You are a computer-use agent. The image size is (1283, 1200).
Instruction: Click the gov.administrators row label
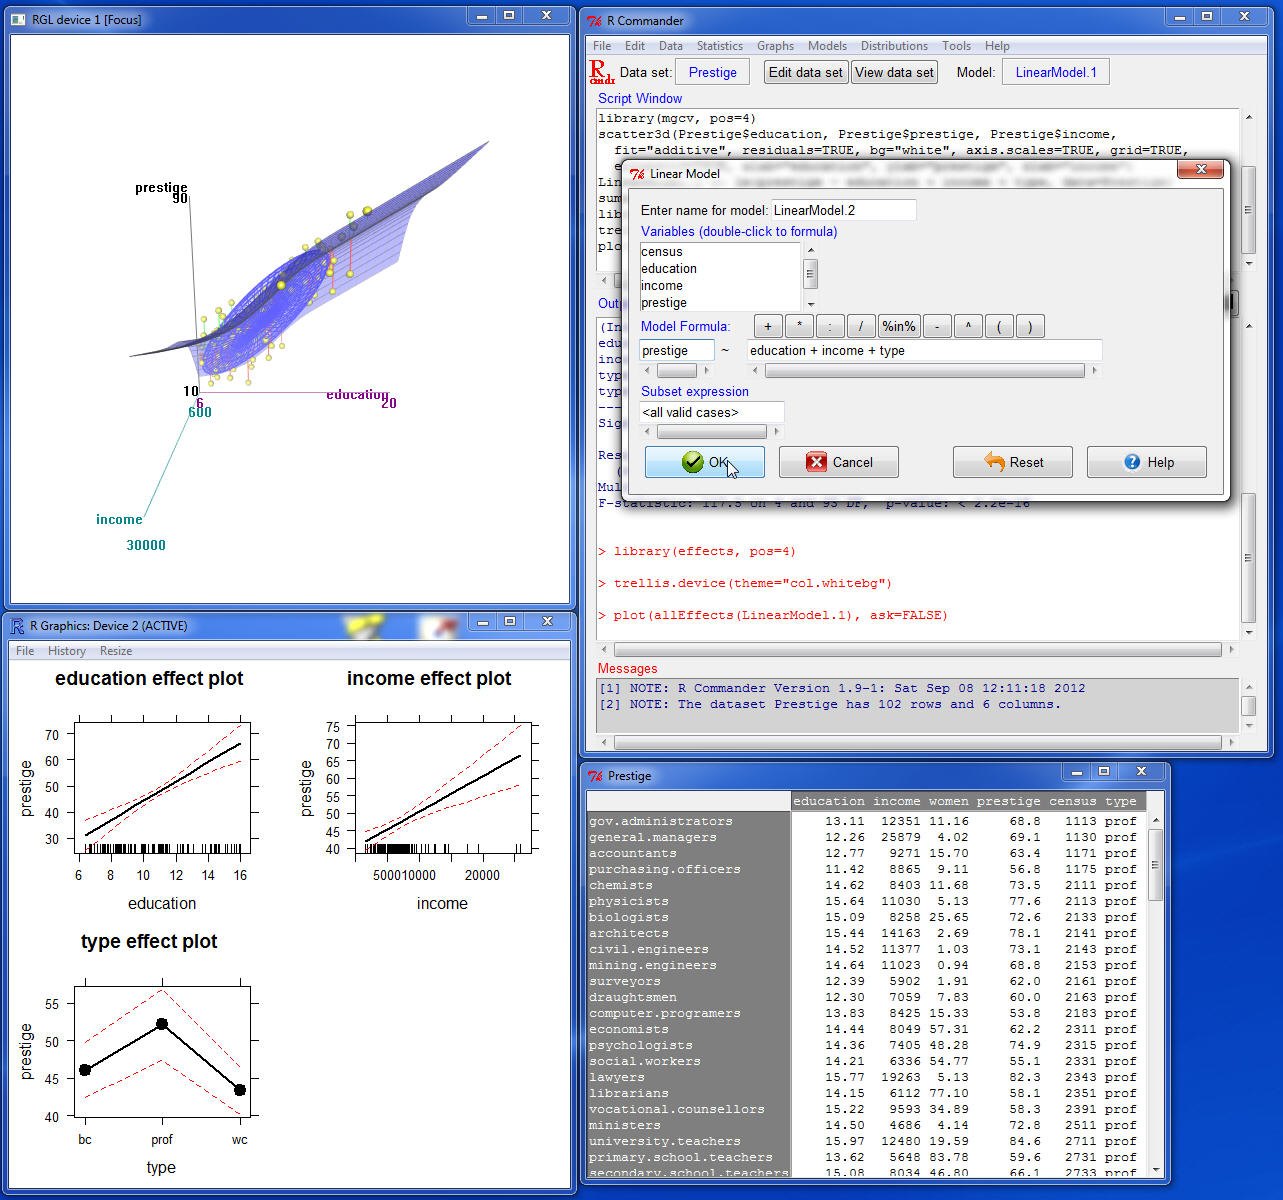661,821
